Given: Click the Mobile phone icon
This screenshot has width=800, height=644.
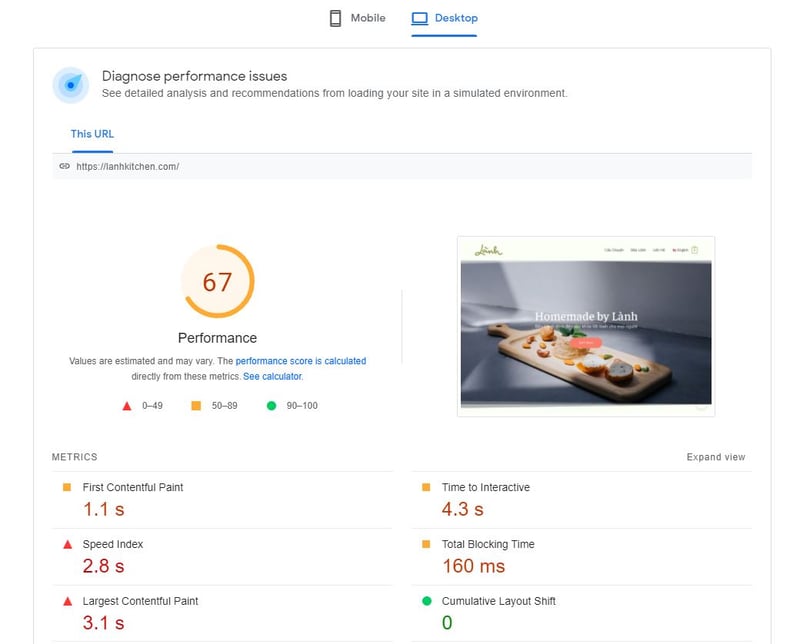Looking at the screenshot, I should click(336, 18).
